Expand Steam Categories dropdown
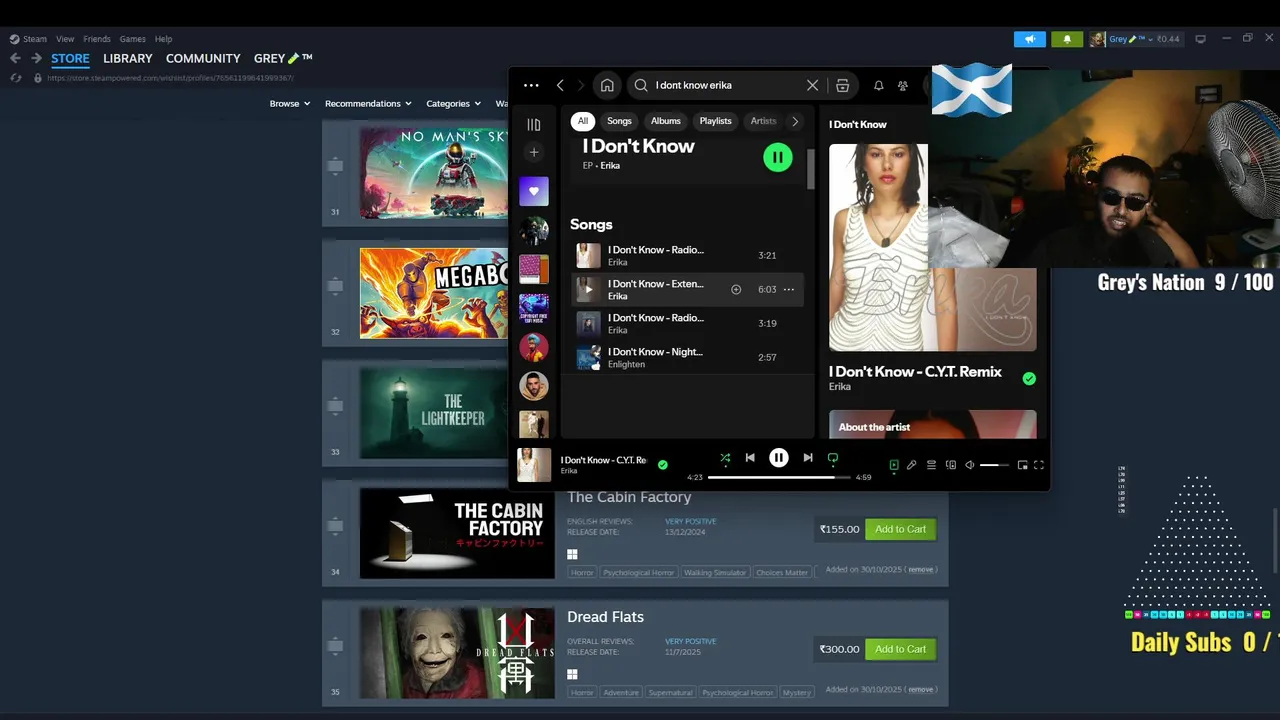Screen dimensions: 1280x720 pos(454,103)
